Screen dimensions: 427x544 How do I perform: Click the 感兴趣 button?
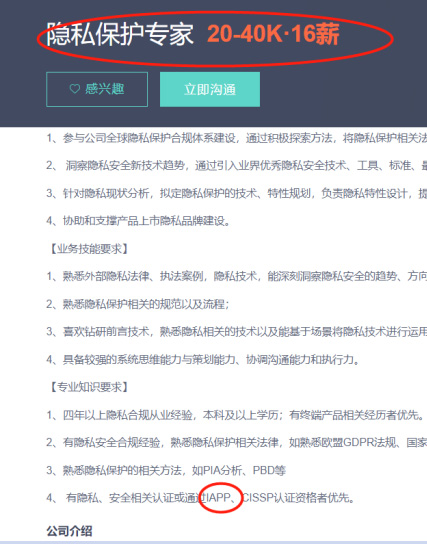coord(97,90)
